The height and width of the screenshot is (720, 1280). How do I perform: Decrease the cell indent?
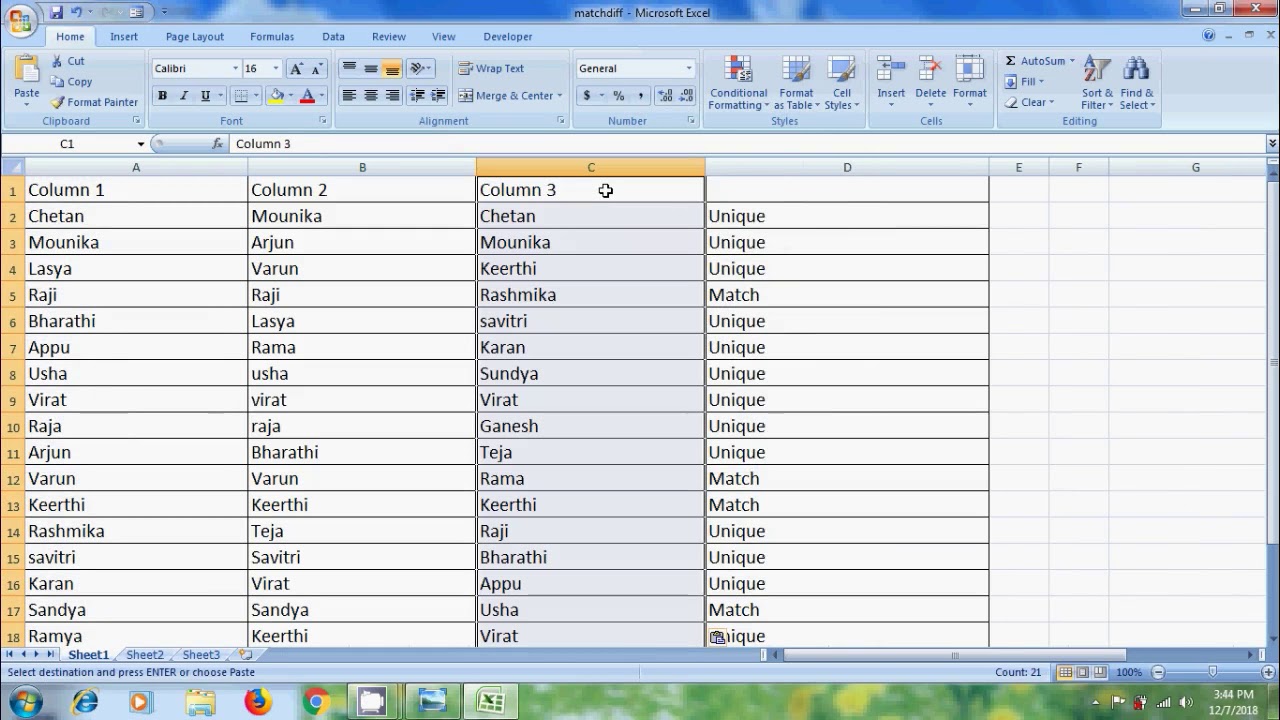pos(417,95)
